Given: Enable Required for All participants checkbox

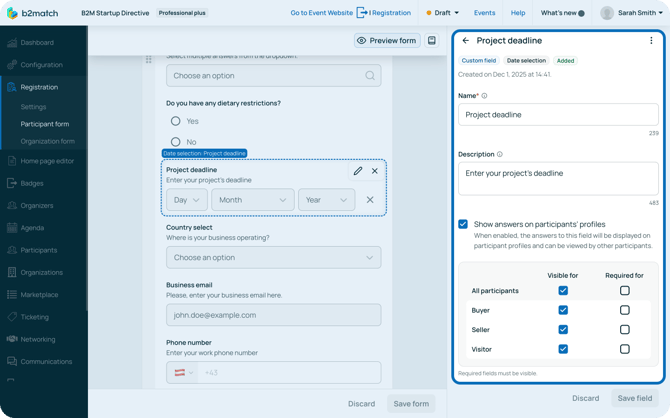Looking at the screenshot, I should (x=624, y=291).
